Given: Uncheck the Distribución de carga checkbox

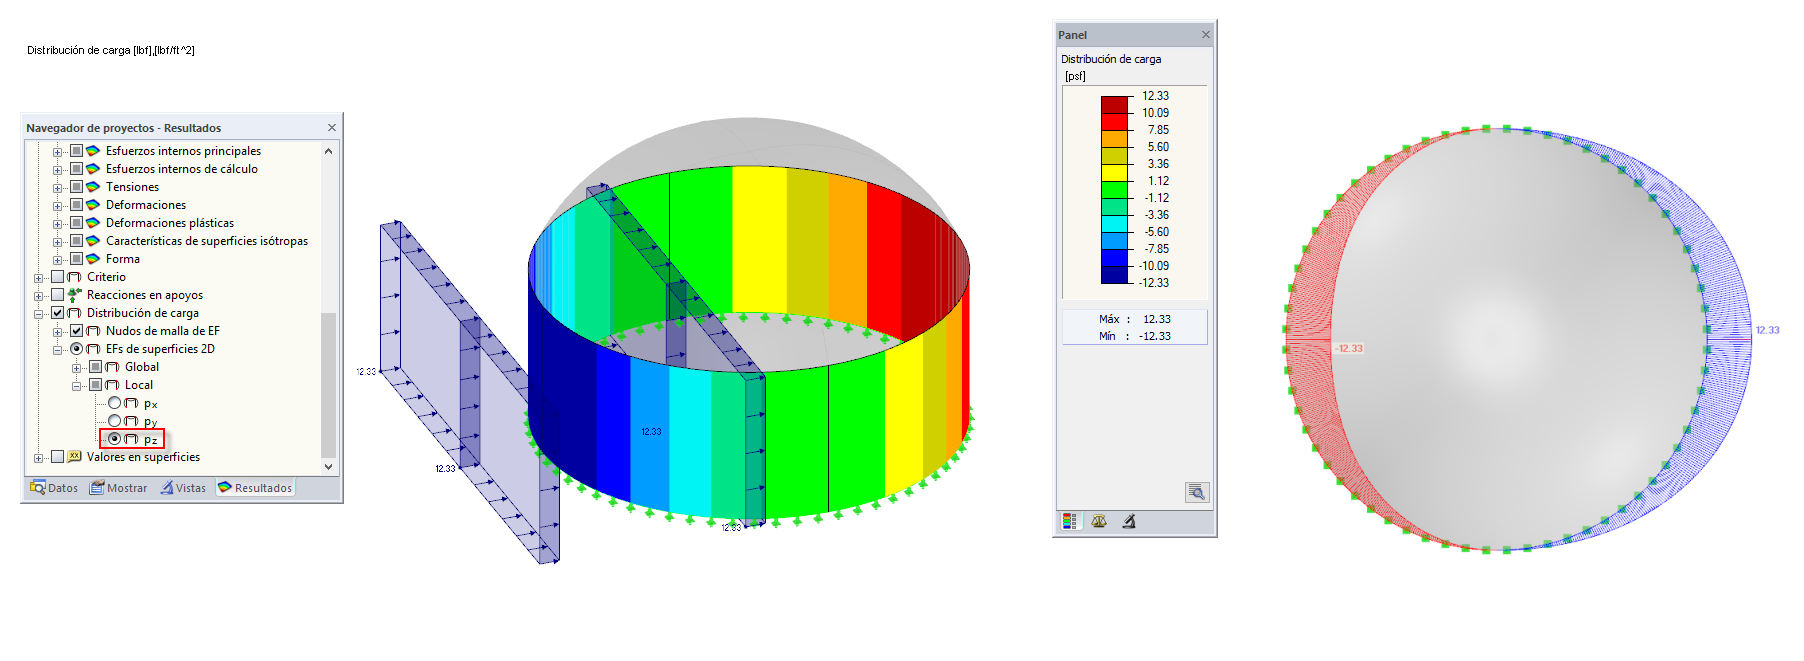Looking at the screenshot, I should point(57,313).
